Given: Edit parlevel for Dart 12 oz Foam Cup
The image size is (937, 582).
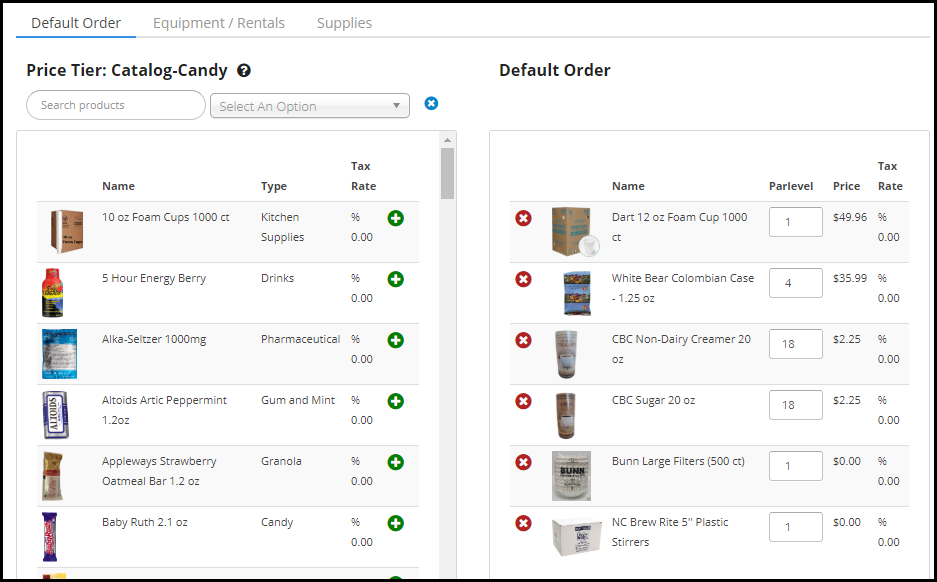Looking at the screenshot, I should [795, 222].
